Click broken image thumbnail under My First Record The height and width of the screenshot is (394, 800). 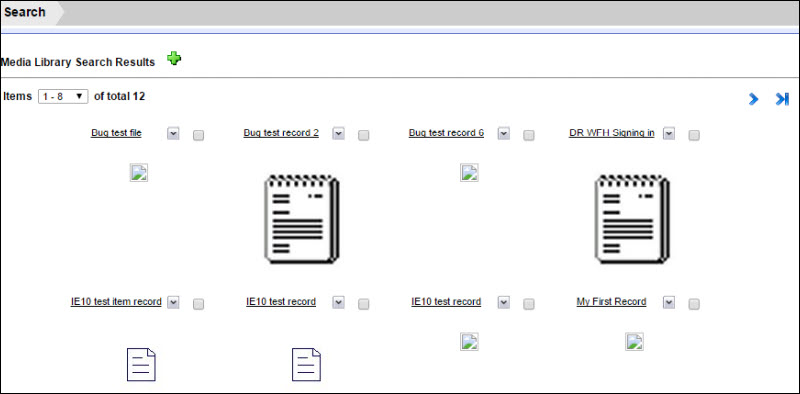pos(634,341)
